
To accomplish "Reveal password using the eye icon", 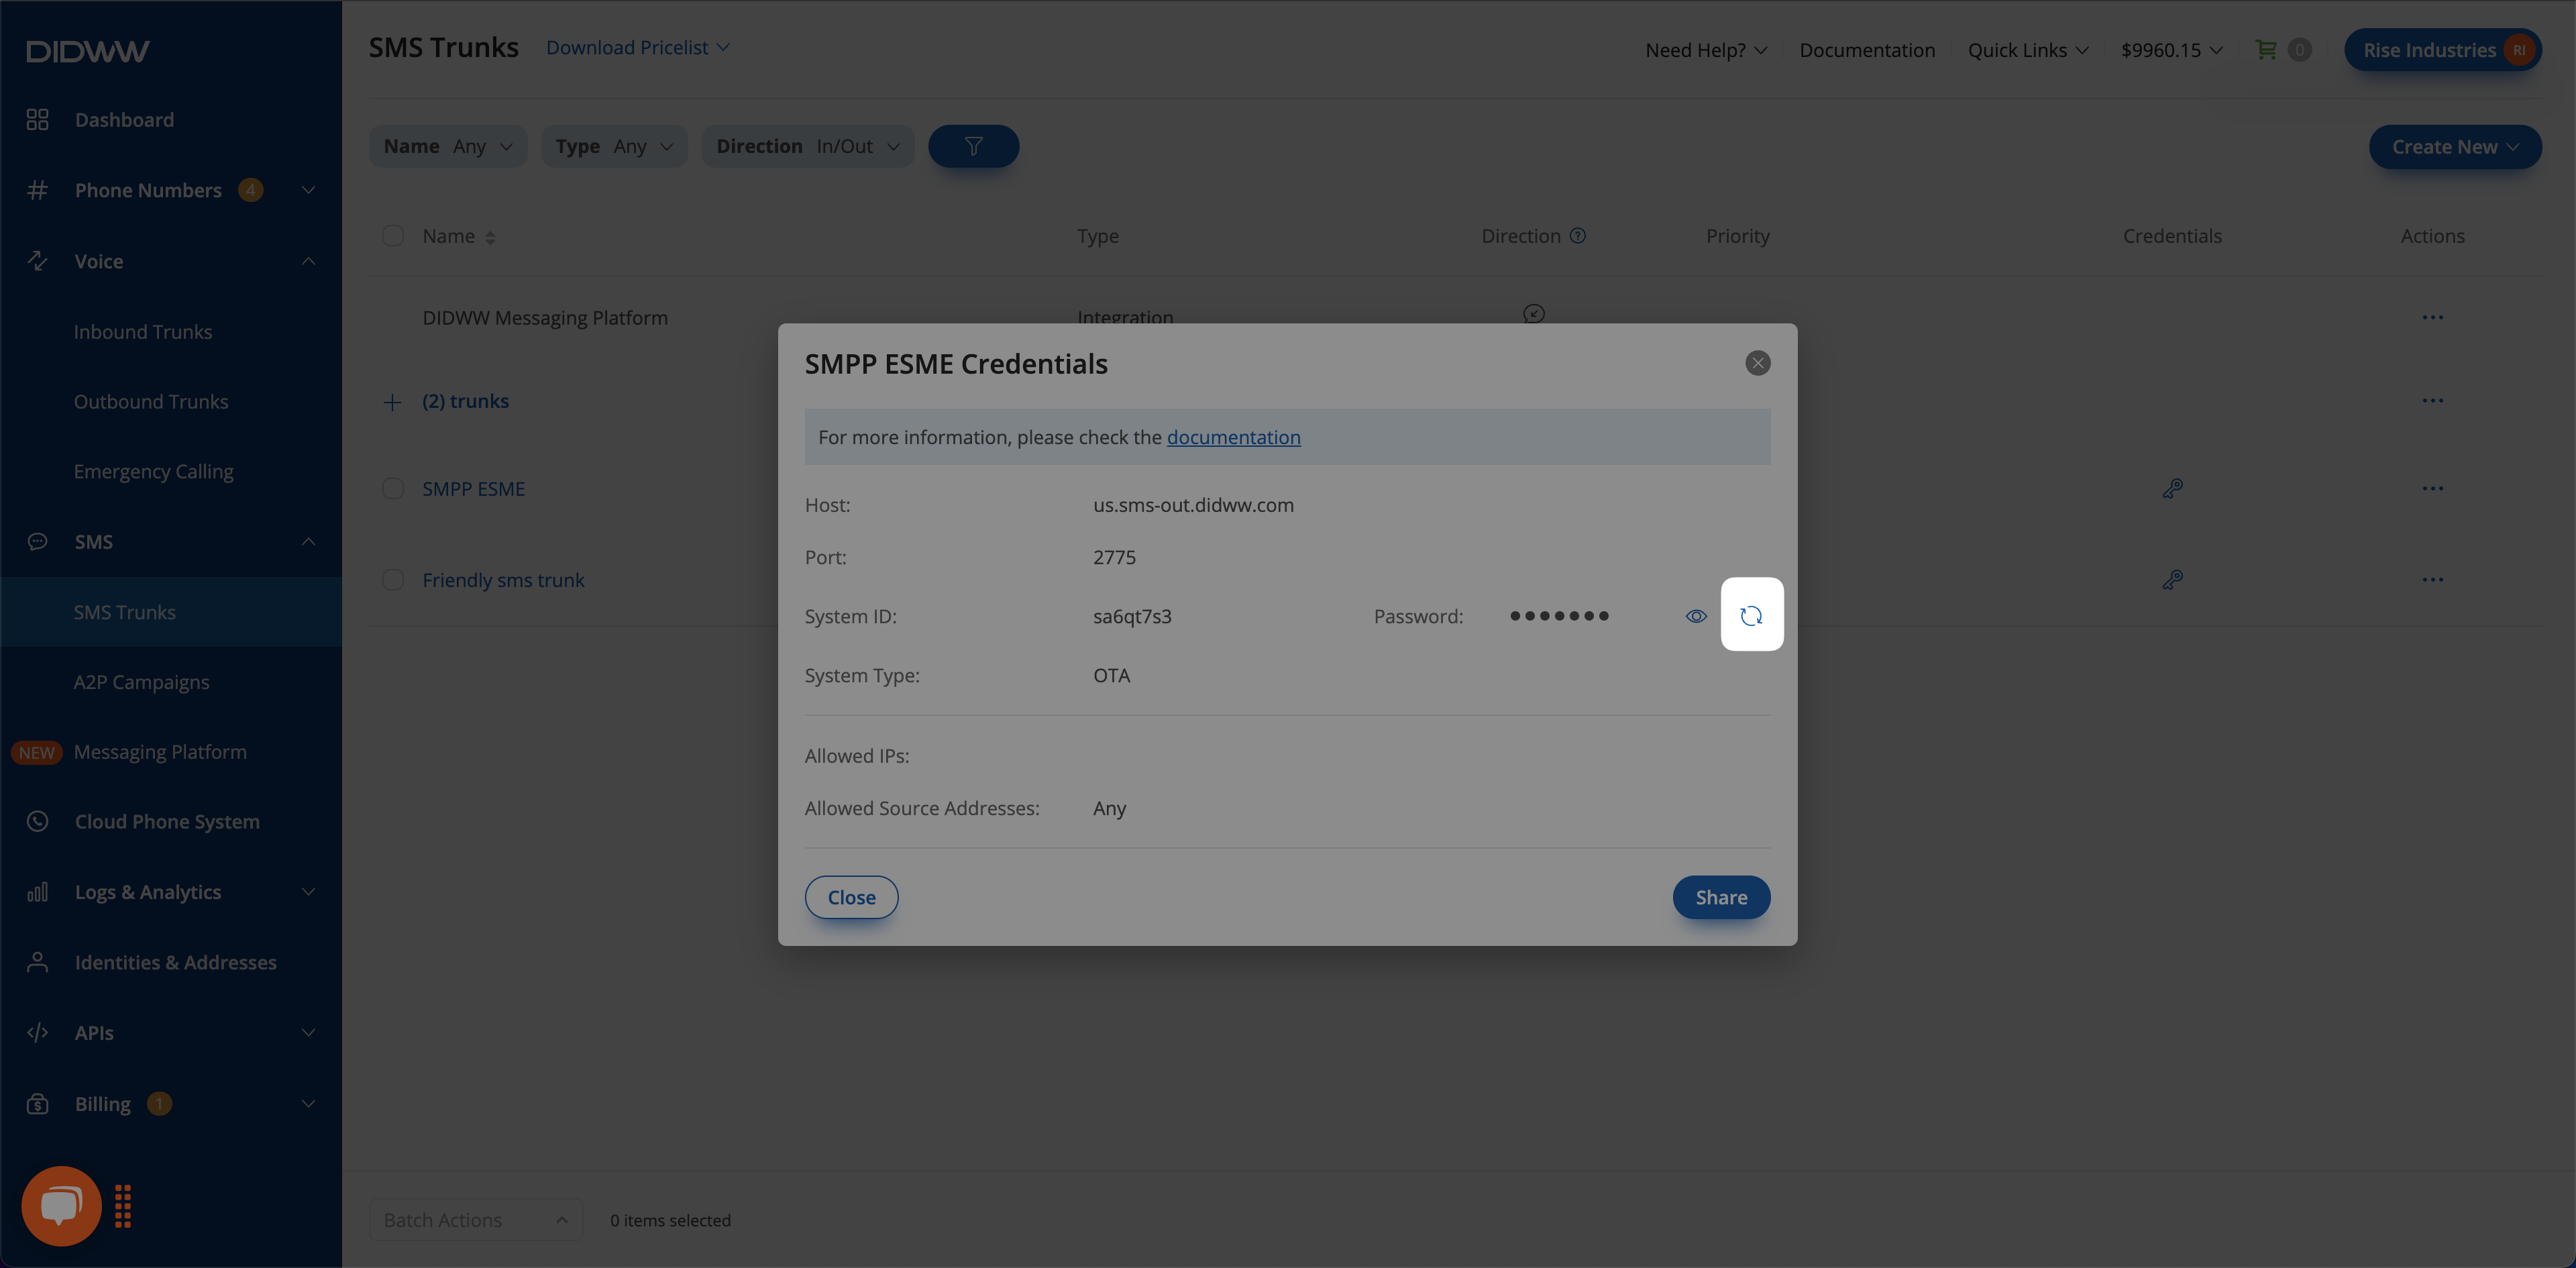I will pos(1696,616).
